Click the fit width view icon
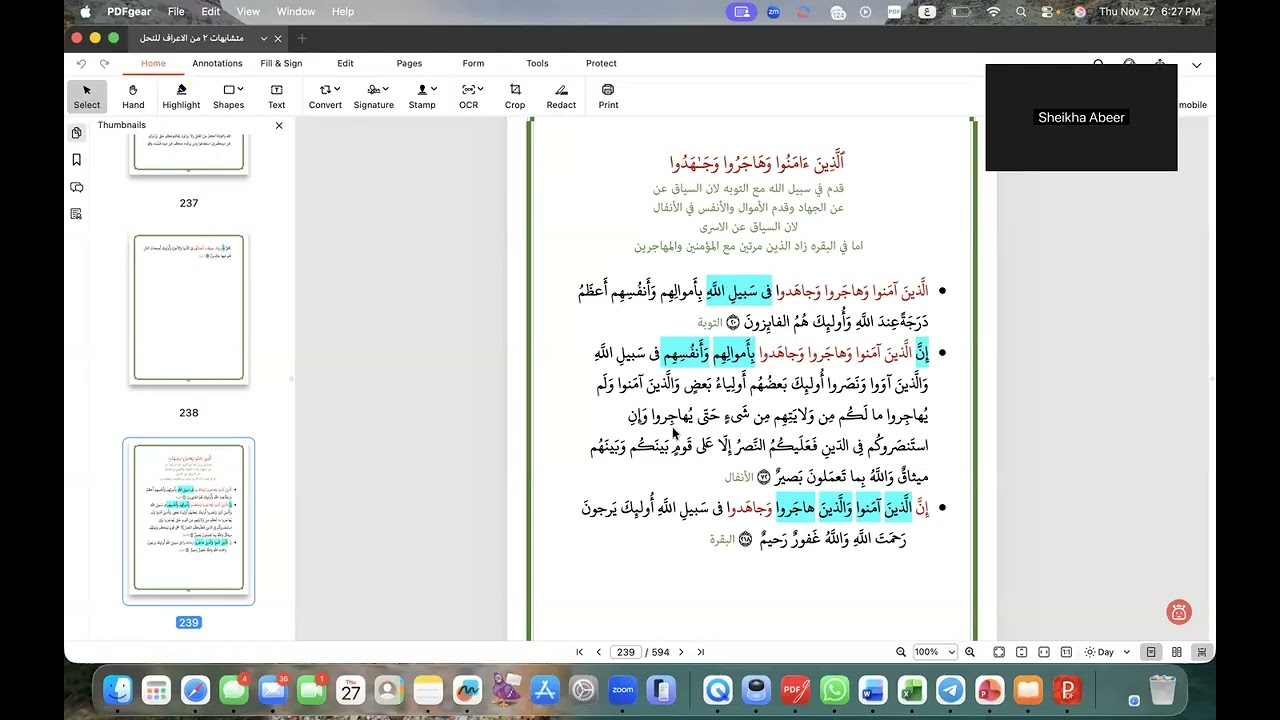 click(1044, 652)
